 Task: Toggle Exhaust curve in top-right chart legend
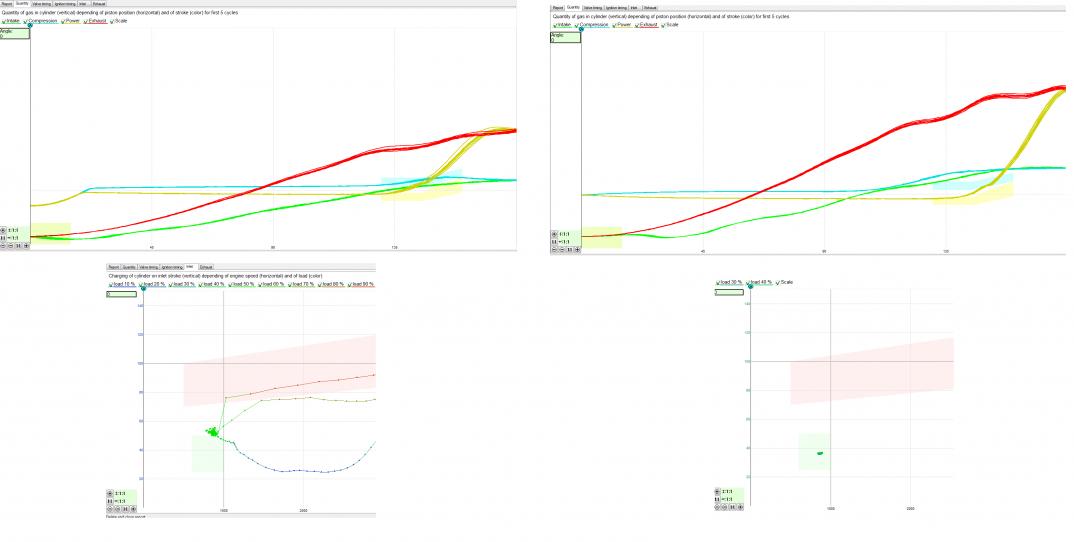pos(647,25)
